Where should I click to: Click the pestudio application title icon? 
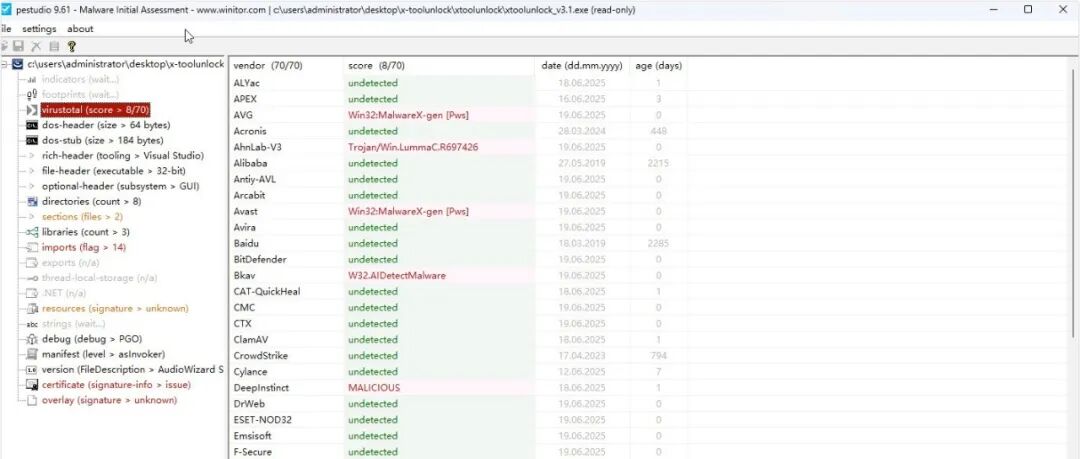pyautogui.click(x=7, y=10)
